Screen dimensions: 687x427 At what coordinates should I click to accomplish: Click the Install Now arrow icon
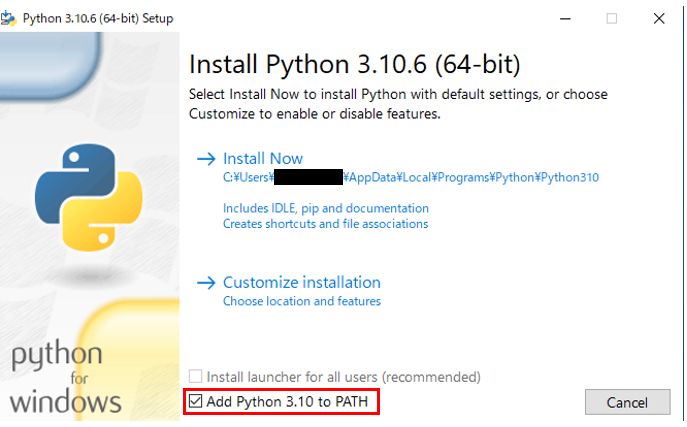coord(206,159)
